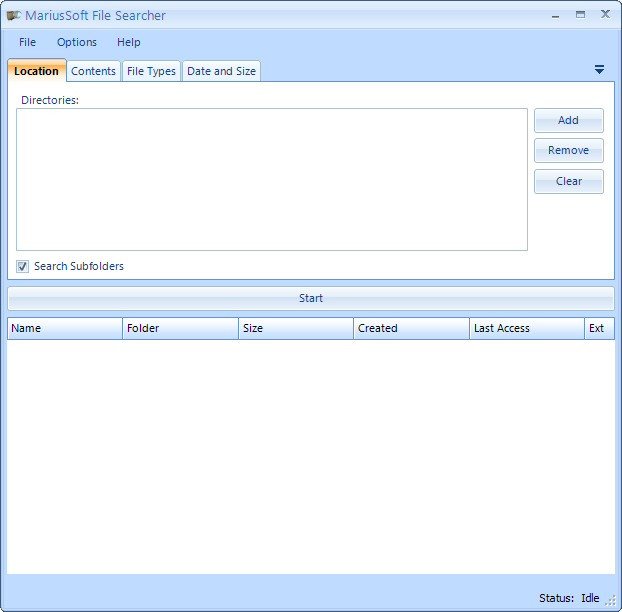Close the File Searcher window
Image resolution: width=622 pixels, height=612 pixels.
click(x=605, y=14)
